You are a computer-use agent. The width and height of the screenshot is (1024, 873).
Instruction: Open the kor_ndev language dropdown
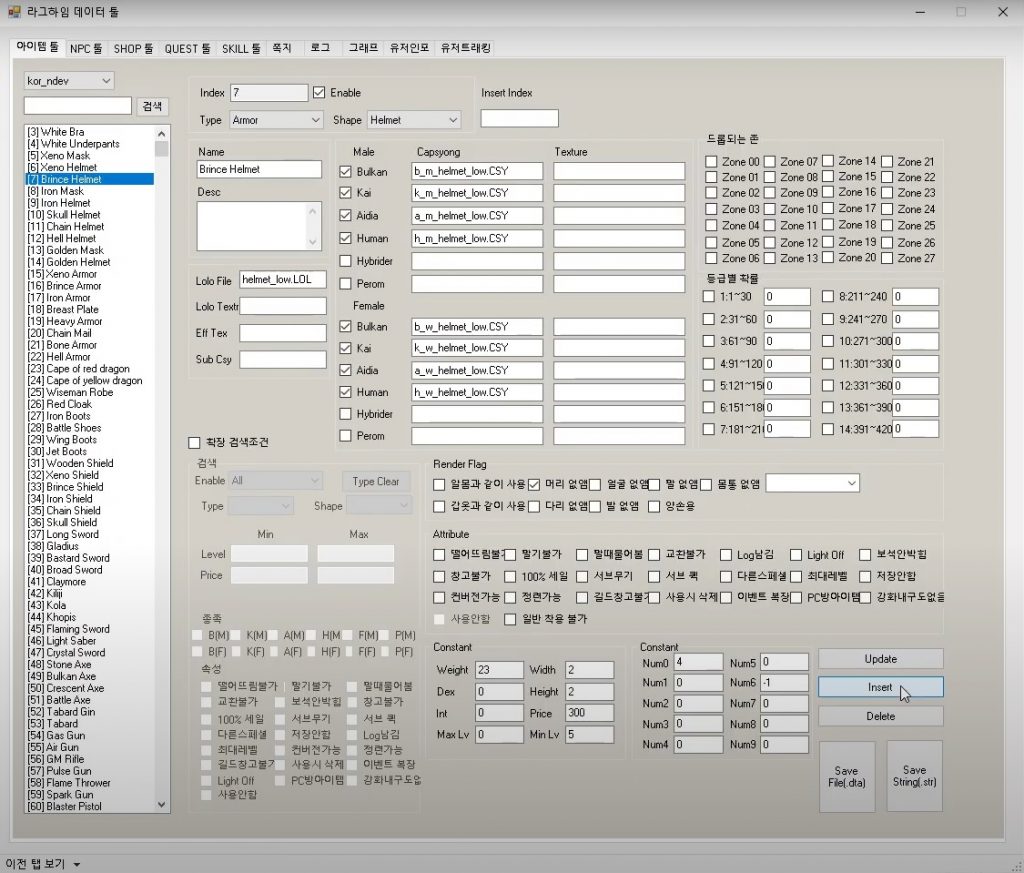(x=69, y=80)
